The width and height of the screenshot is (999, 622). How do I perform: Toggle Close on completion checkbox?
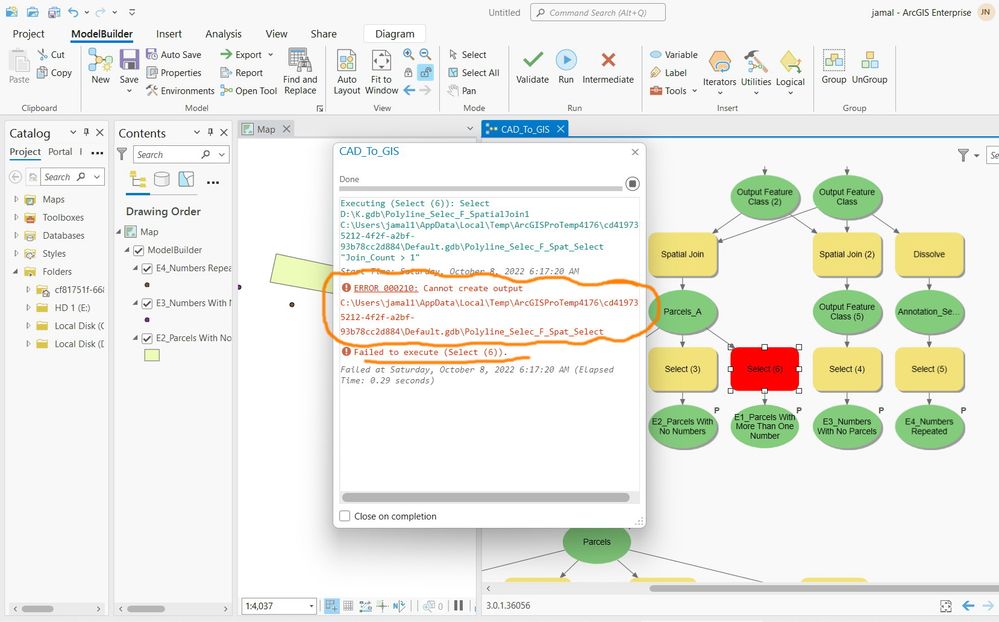345,516
